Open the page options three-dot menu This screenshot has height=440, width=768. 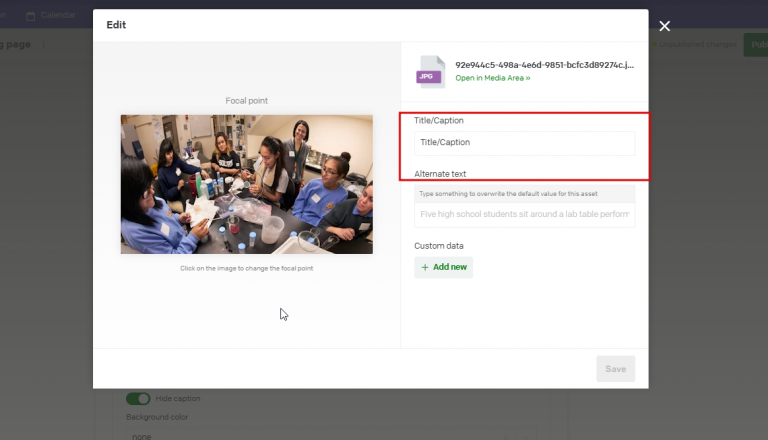coord(44,45)
